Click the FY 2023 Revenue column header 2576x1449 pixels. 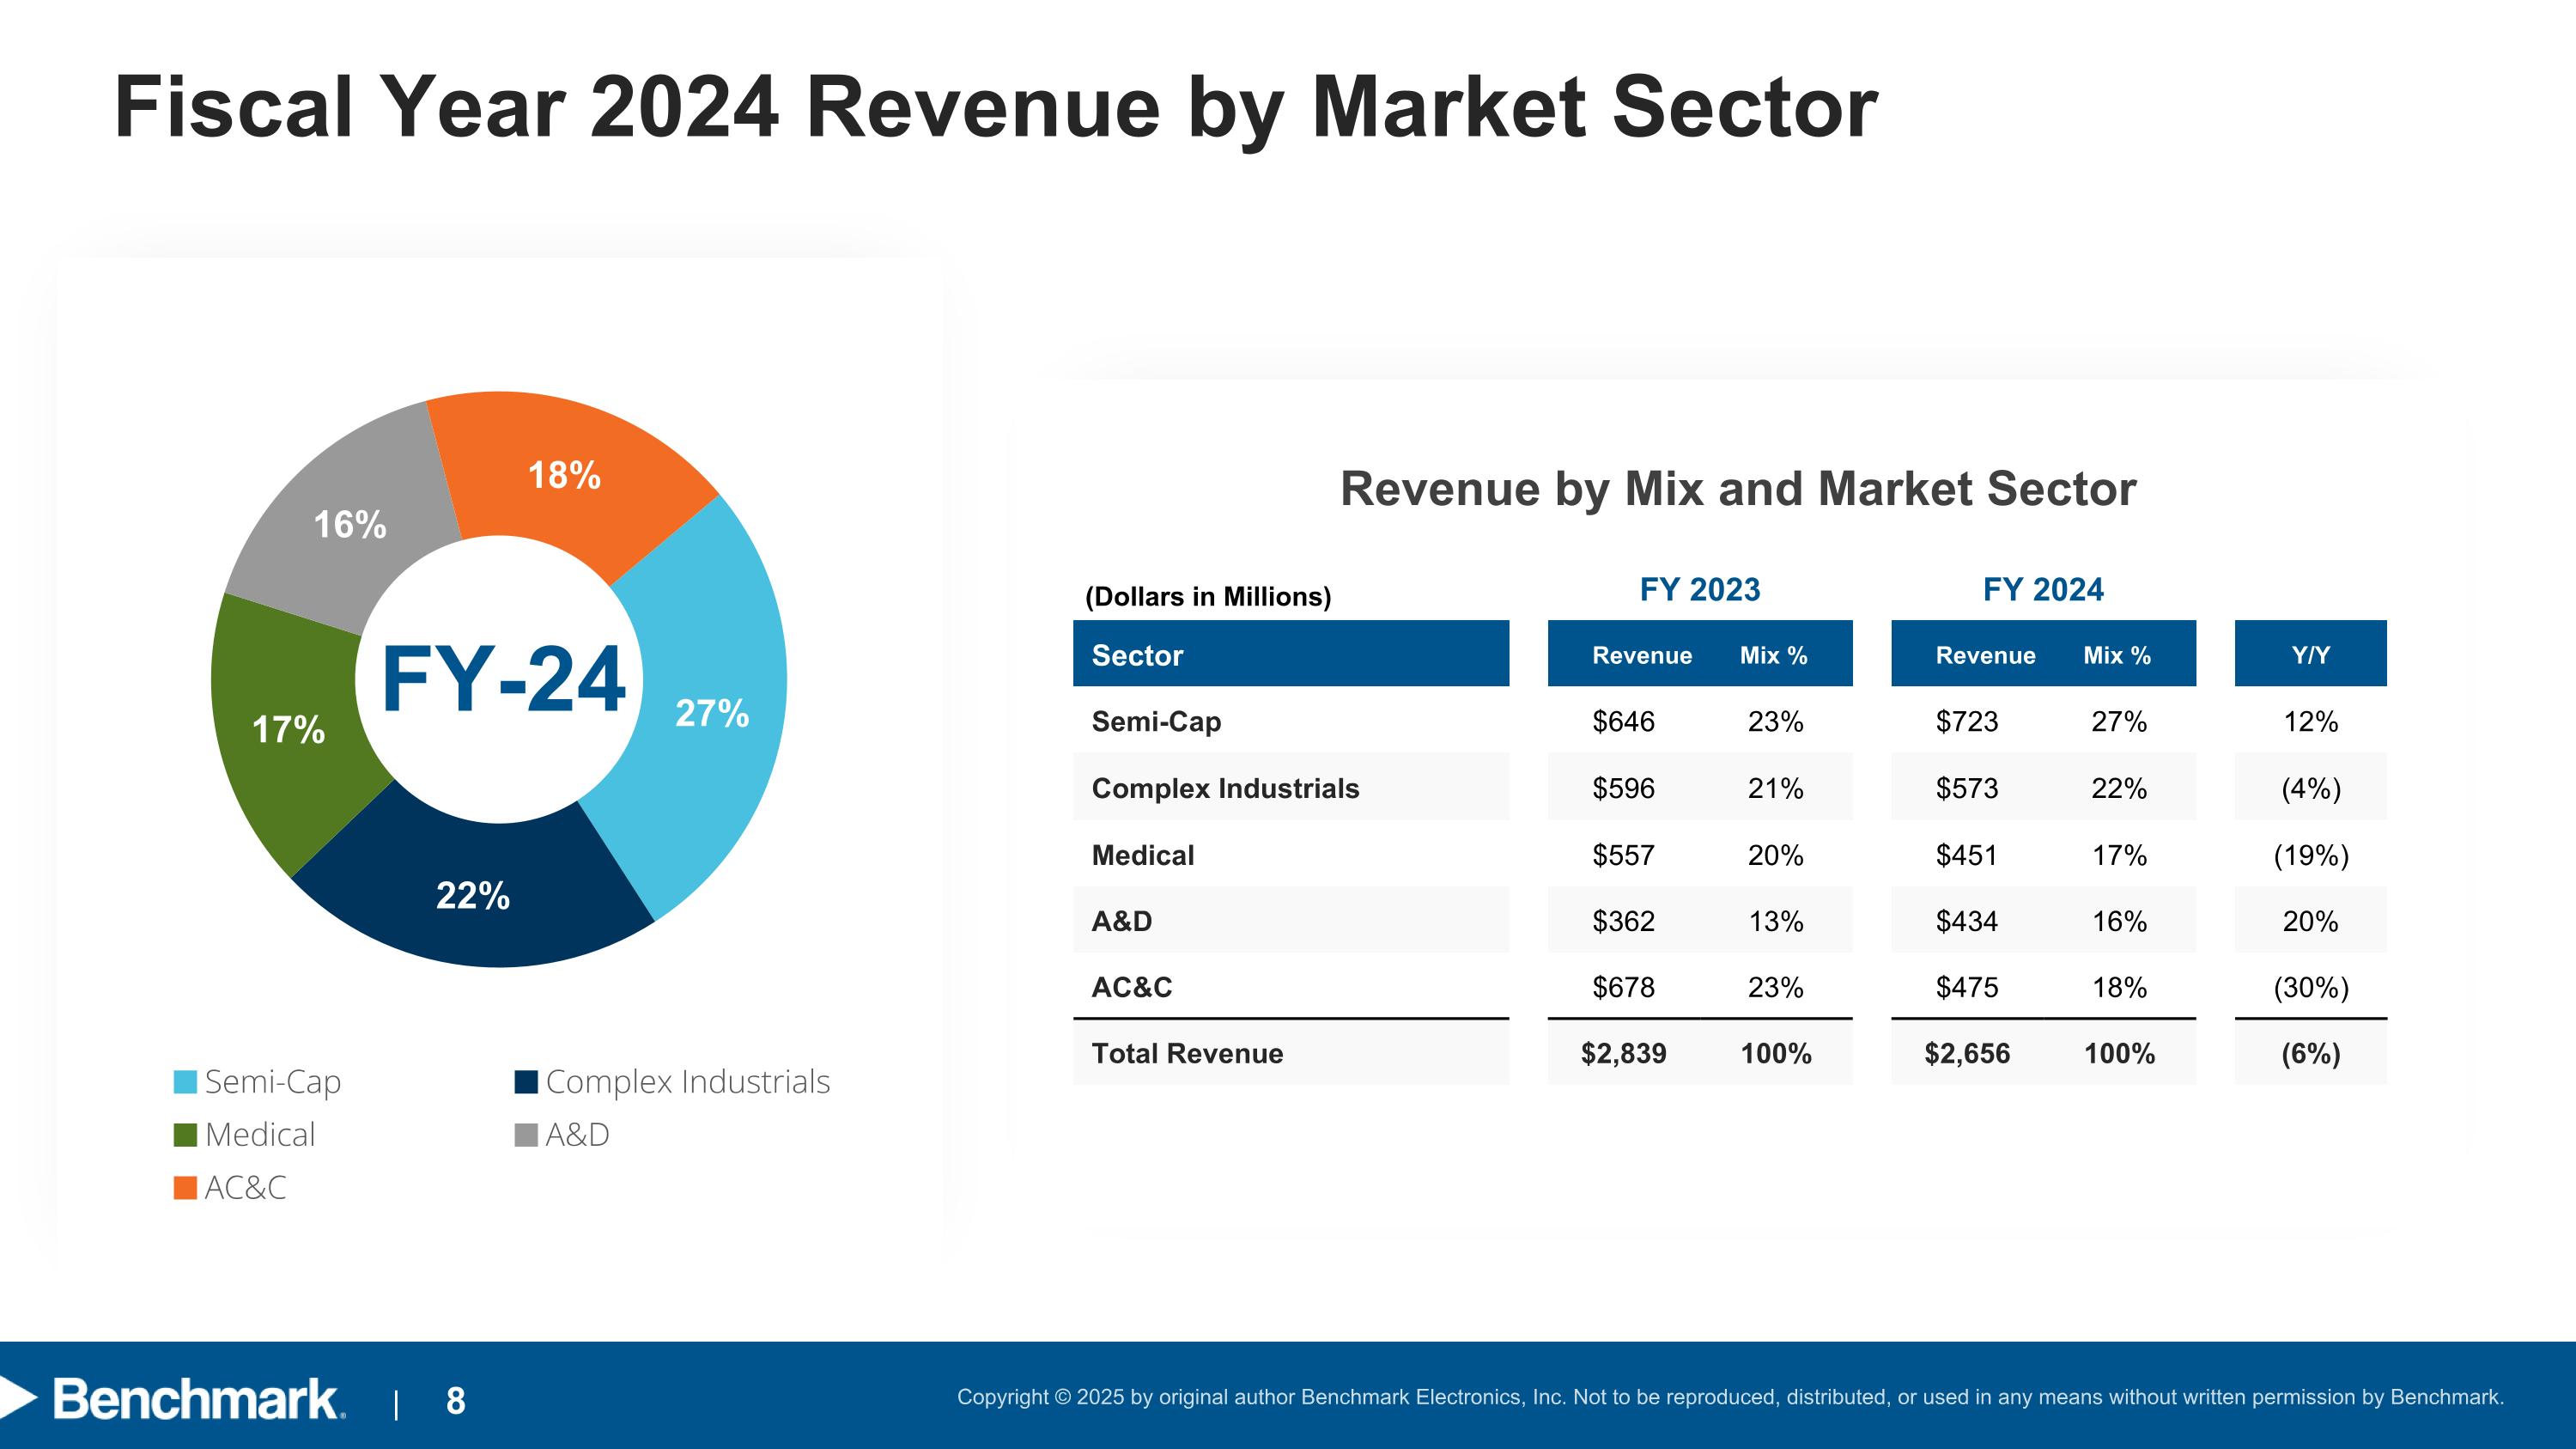tap(1642, 656)
